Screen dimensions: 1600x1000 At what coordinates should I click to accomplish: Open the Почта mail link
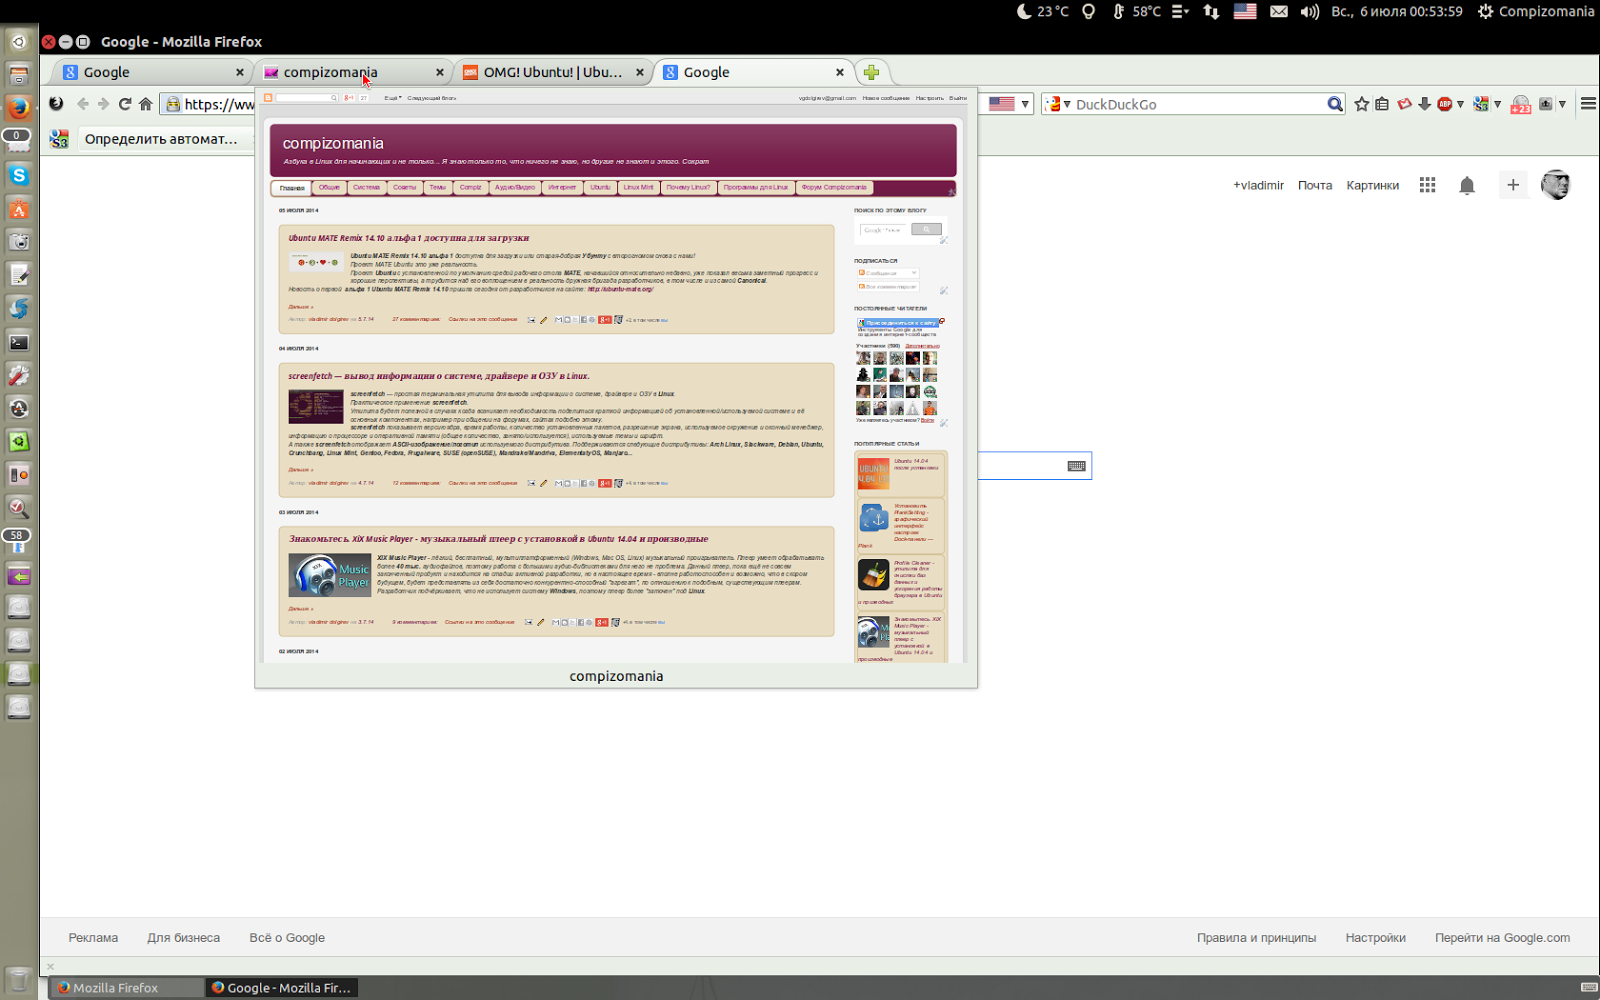point(1315,185)
